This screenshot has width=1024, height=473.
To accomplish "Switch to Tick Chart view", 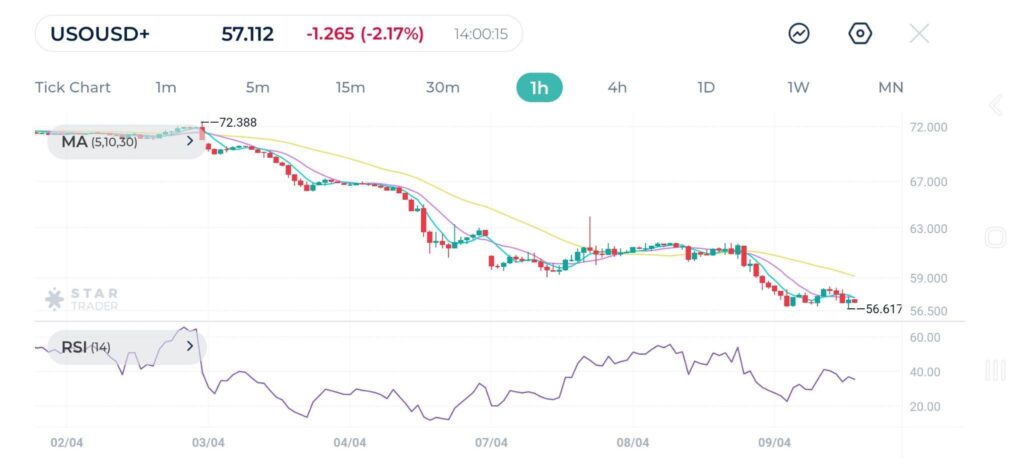I will point(73,88).
